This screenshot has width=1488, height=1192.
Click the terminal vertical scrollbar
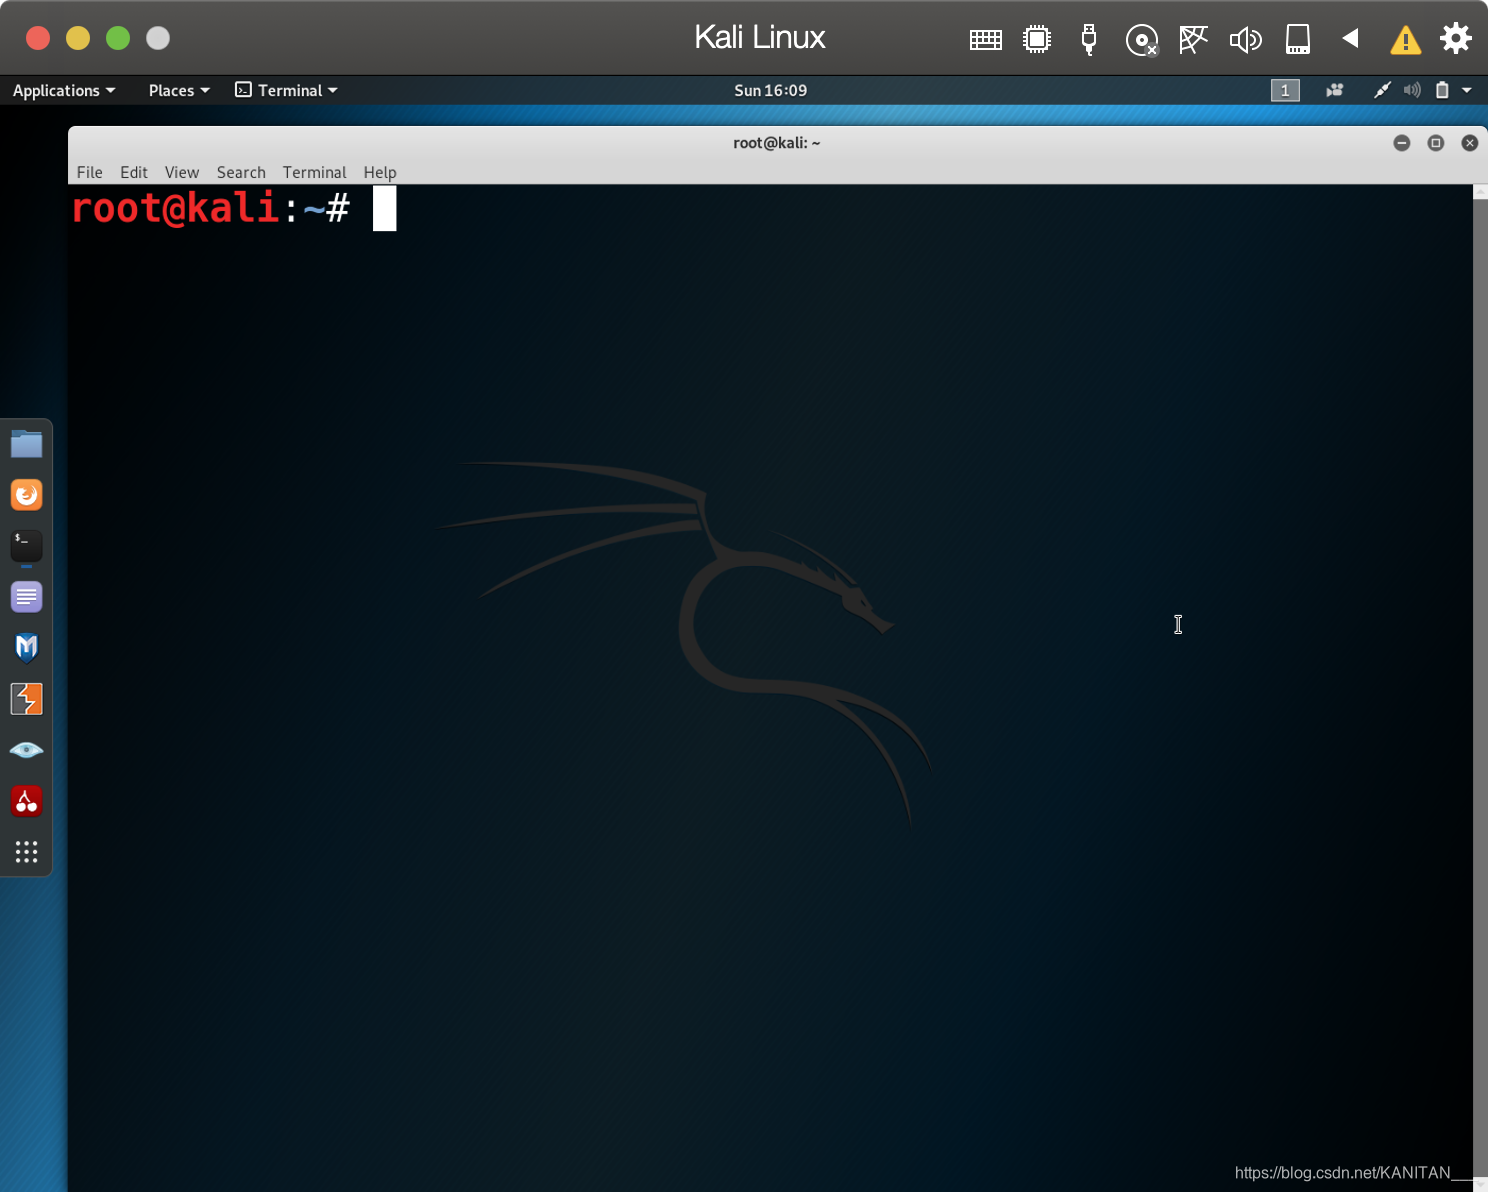point(1480,687)
